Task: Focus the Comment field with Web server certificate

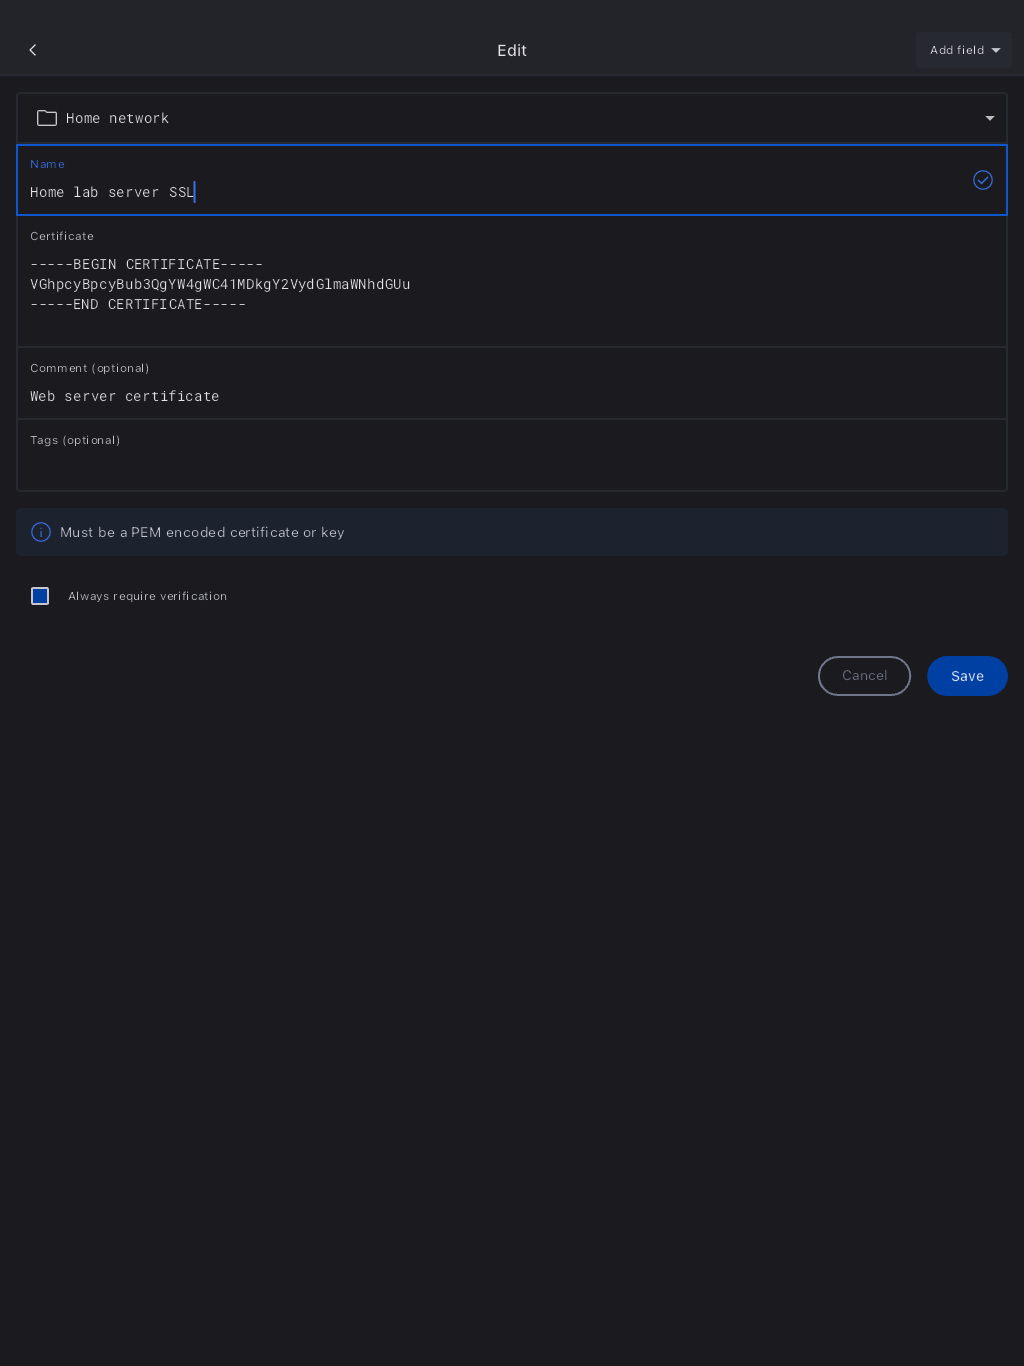Action: pyautogui.click(x=125, y=396)
